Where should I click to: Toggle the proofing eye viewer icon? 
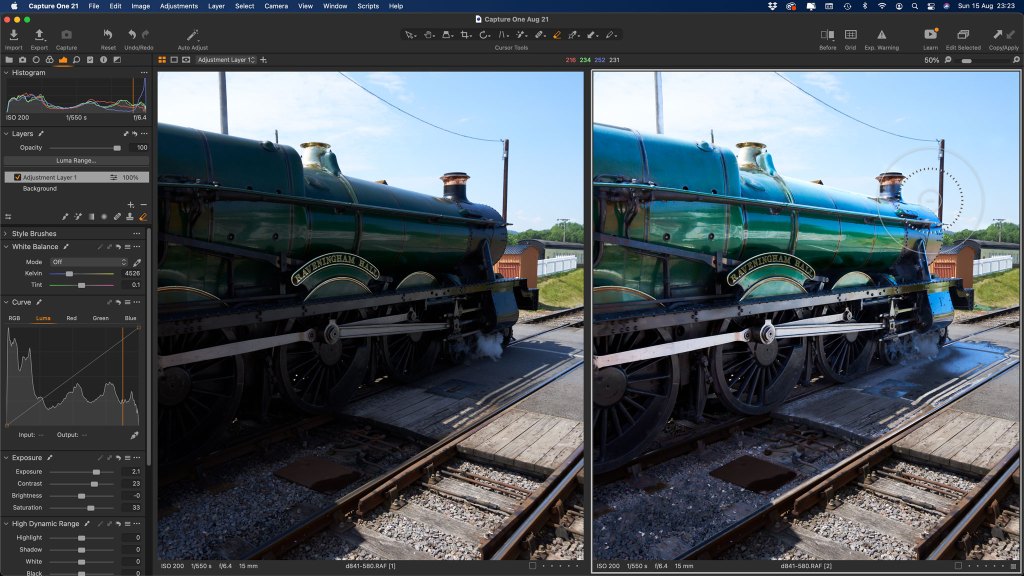tap(186, 60)
